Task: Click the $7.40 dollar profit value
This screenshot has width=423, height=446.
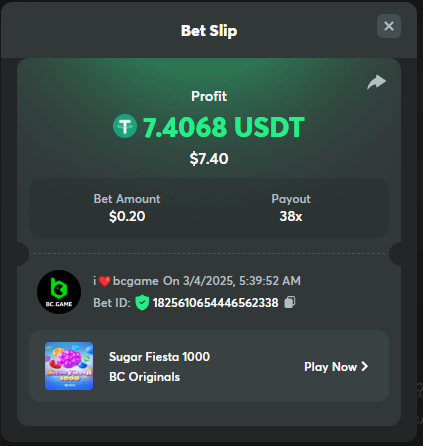Action: [209, 159]
